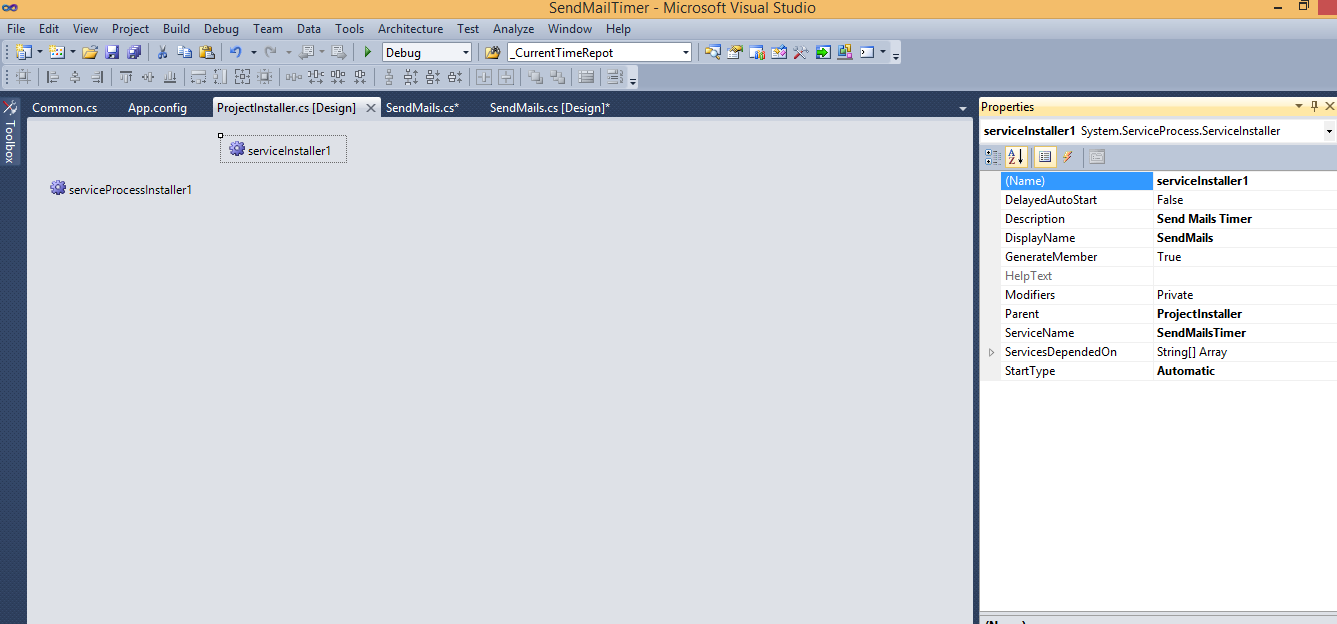
Task: Sort properties alphabetically in Properties panel
Action: pos(1014,157)
